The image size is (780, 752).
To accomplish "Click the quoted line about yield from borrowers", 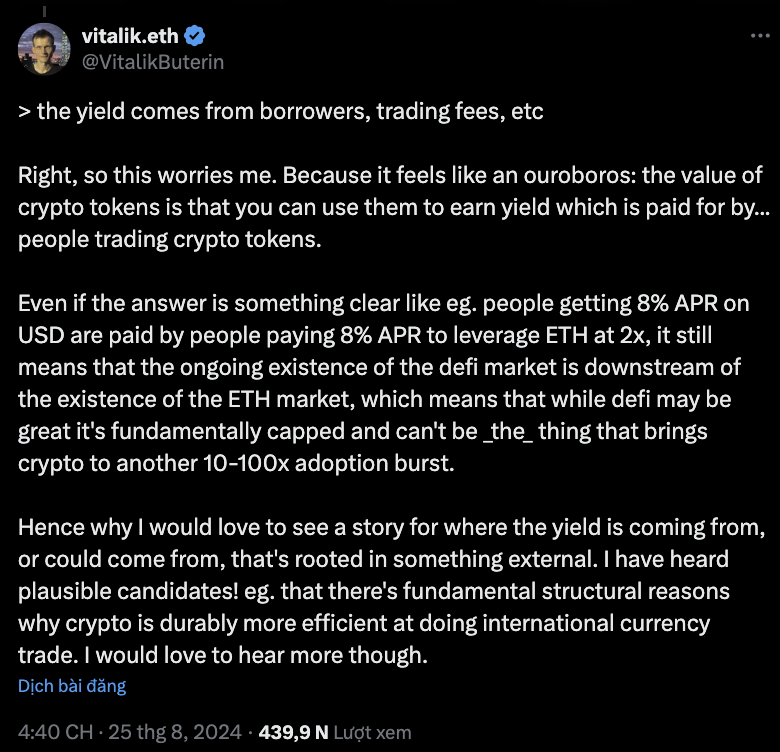I will tap(281, 111).
